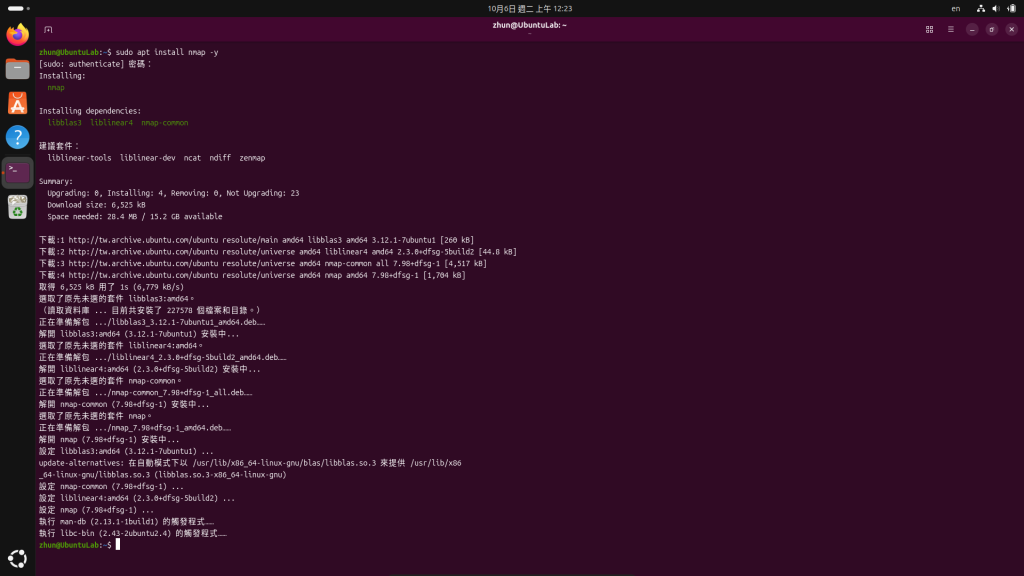Open the Files app in dock

pos(18,69)
